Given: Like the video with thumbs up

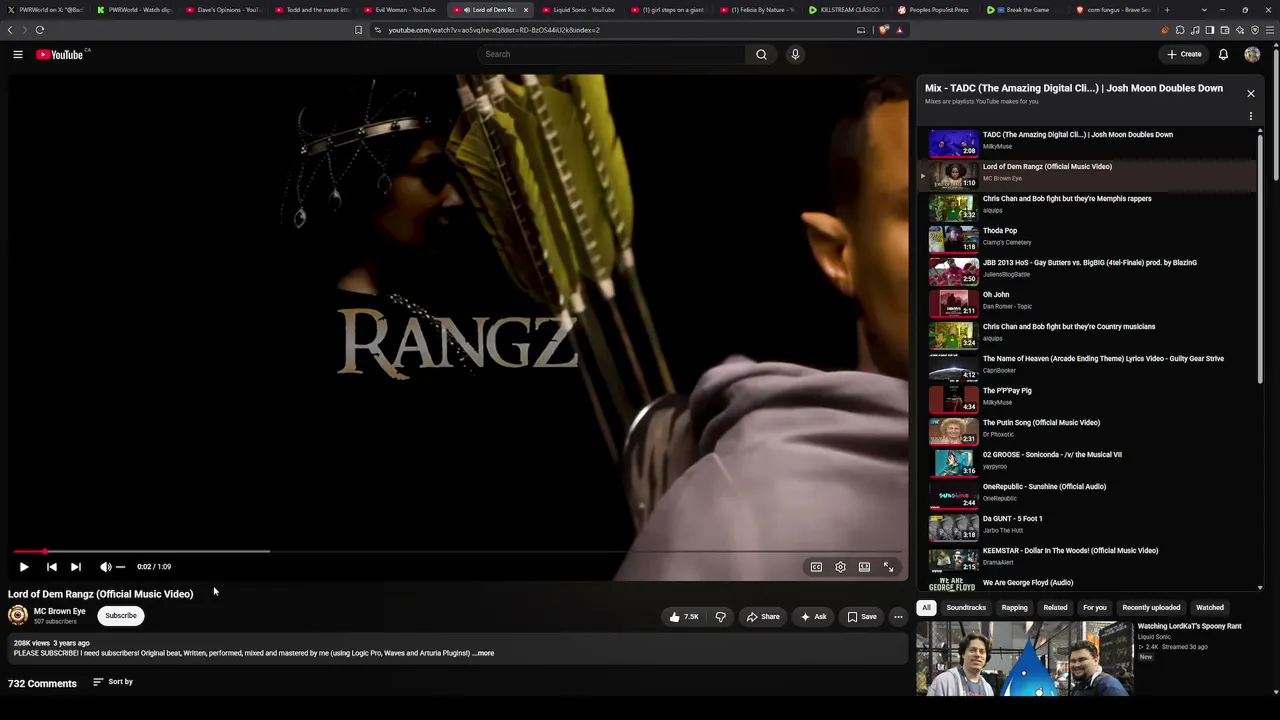Looking at the screenshot, I should click(x=684, y=617).
